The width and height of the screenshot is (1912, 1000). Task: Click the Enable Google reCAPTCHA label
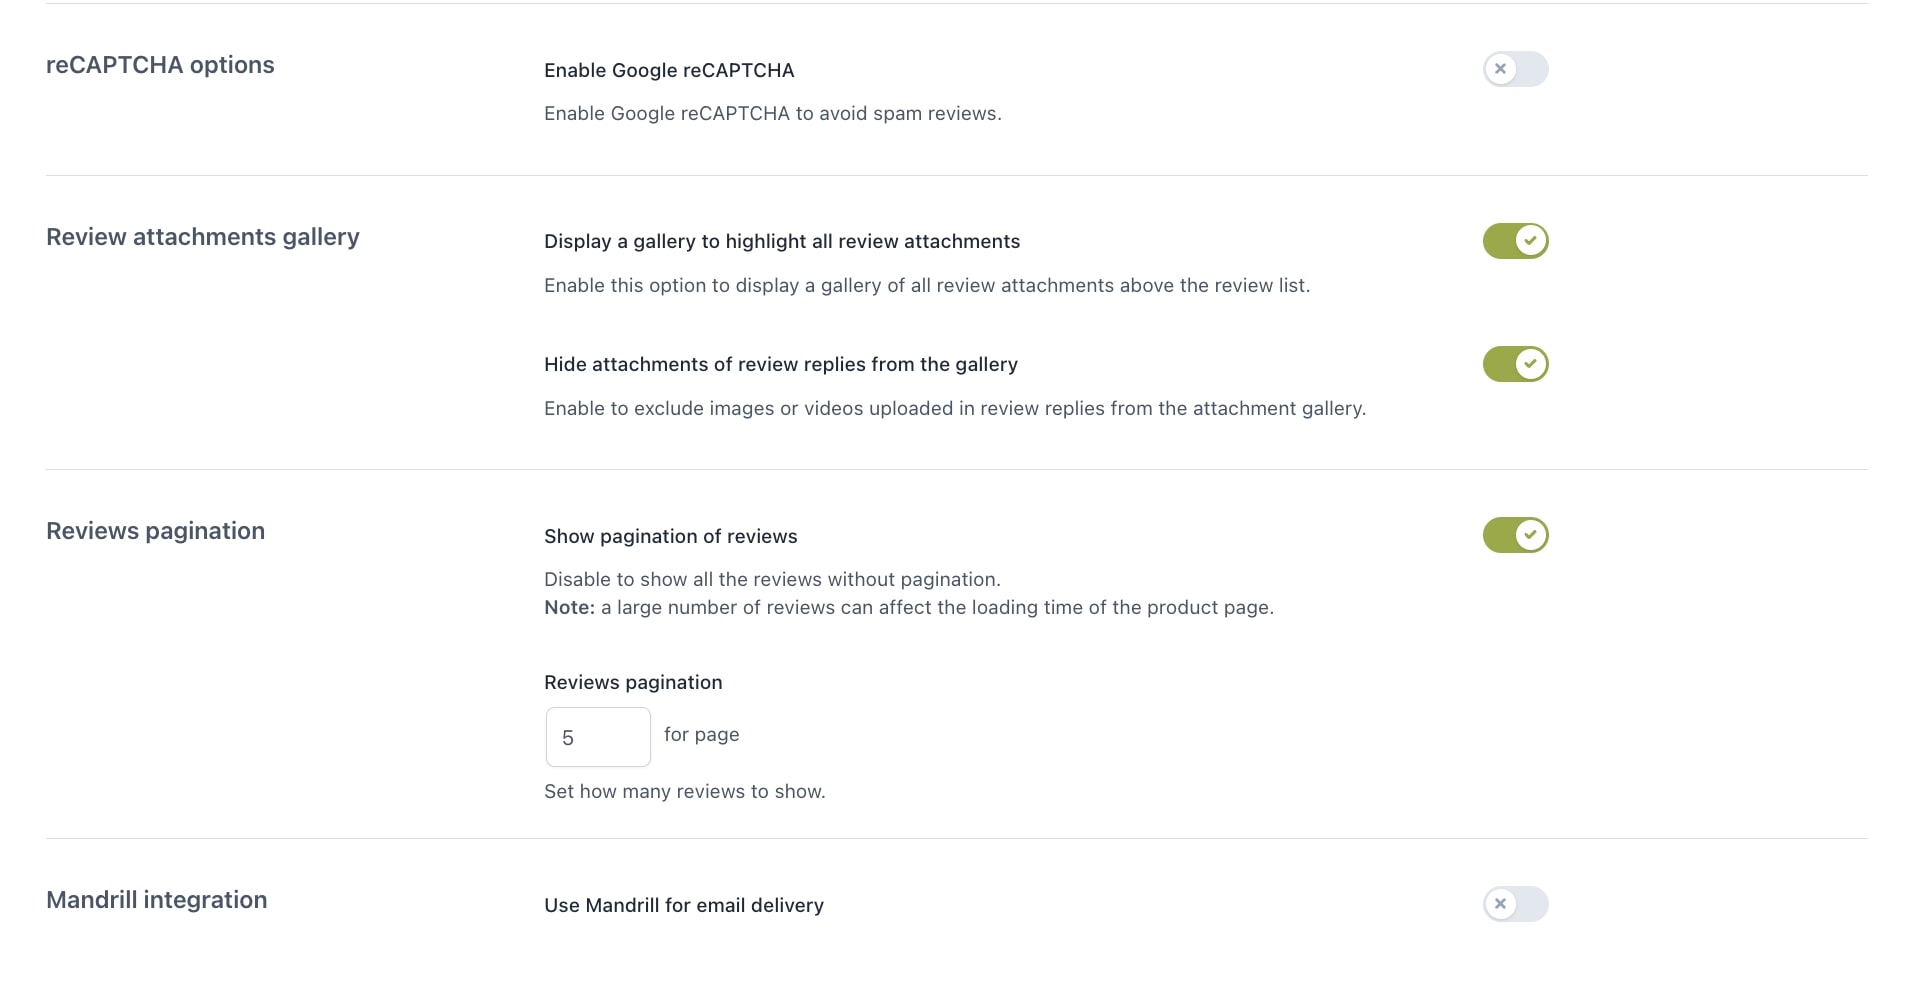pos(669,70)
